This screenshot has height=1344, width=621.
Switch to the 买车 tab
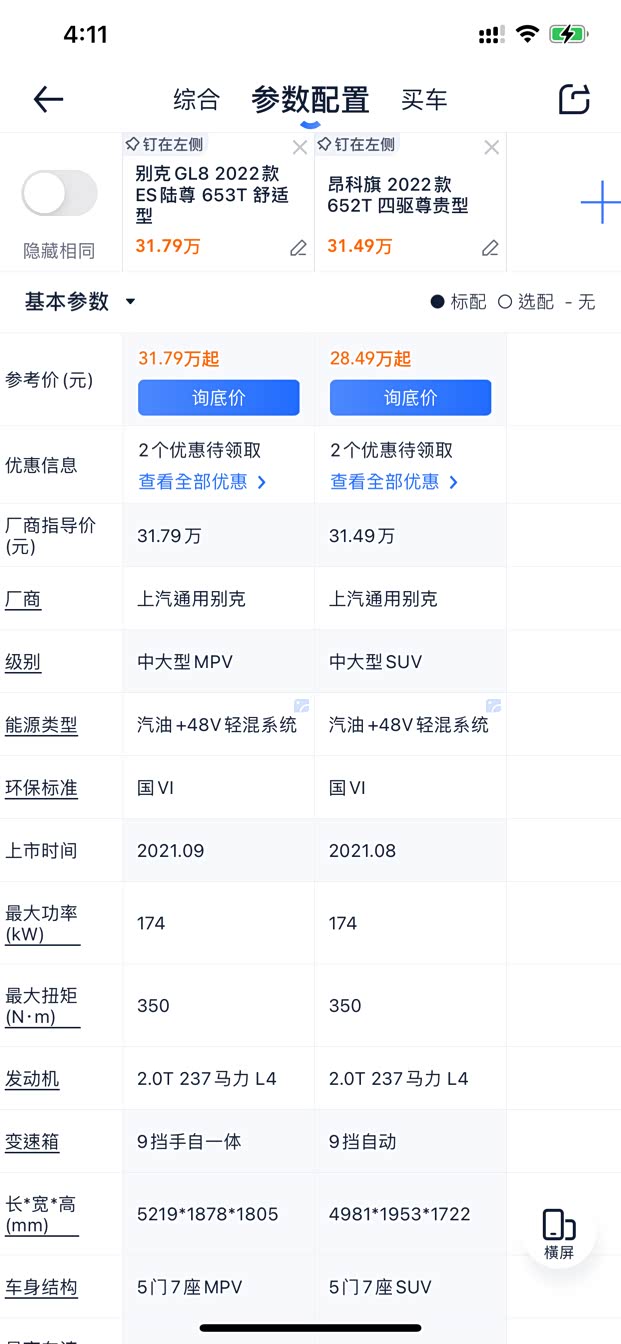point(424,99)
